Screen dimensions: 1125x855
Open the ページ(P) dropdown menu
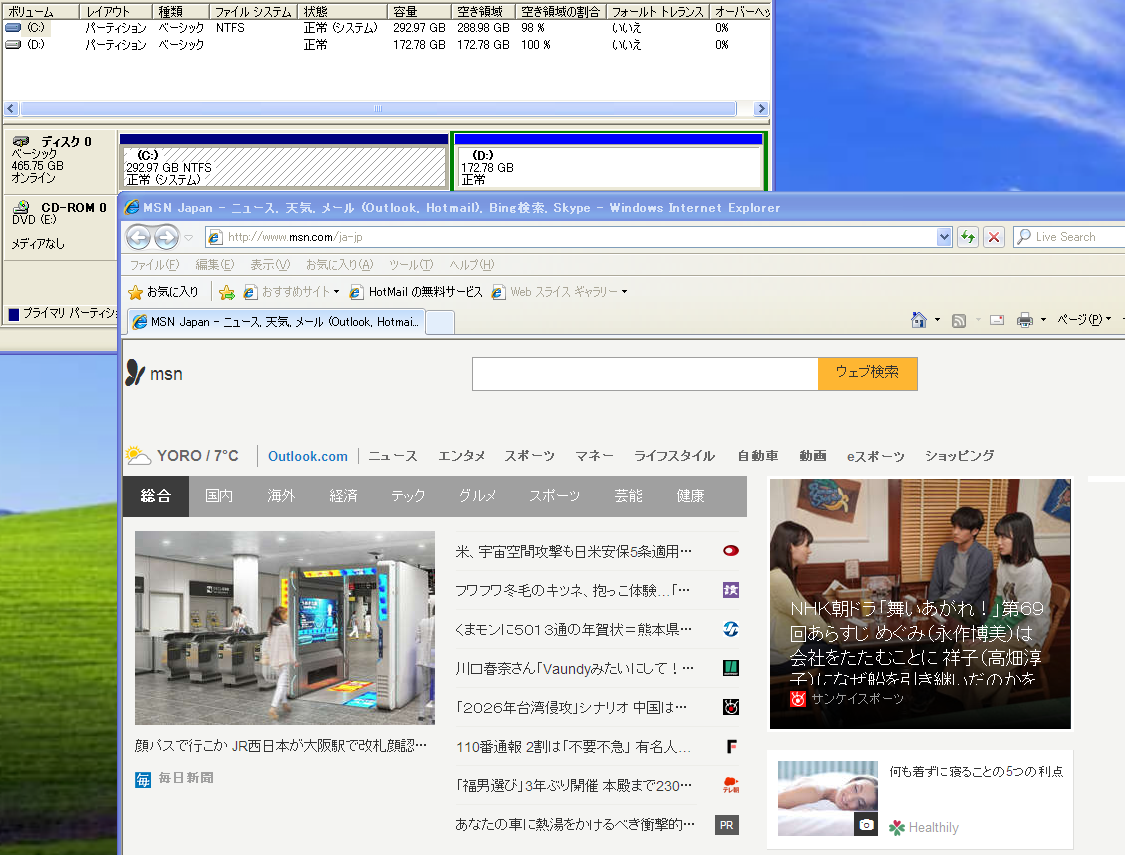[x=1084, y=320]
